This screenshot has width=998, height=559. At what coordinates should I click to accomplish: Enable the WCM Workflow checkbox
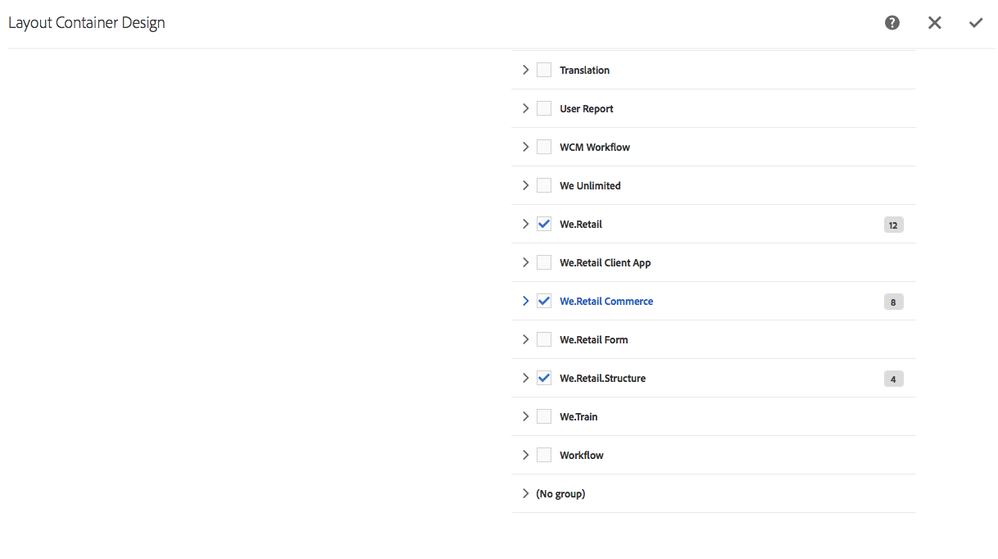[544, 147]
